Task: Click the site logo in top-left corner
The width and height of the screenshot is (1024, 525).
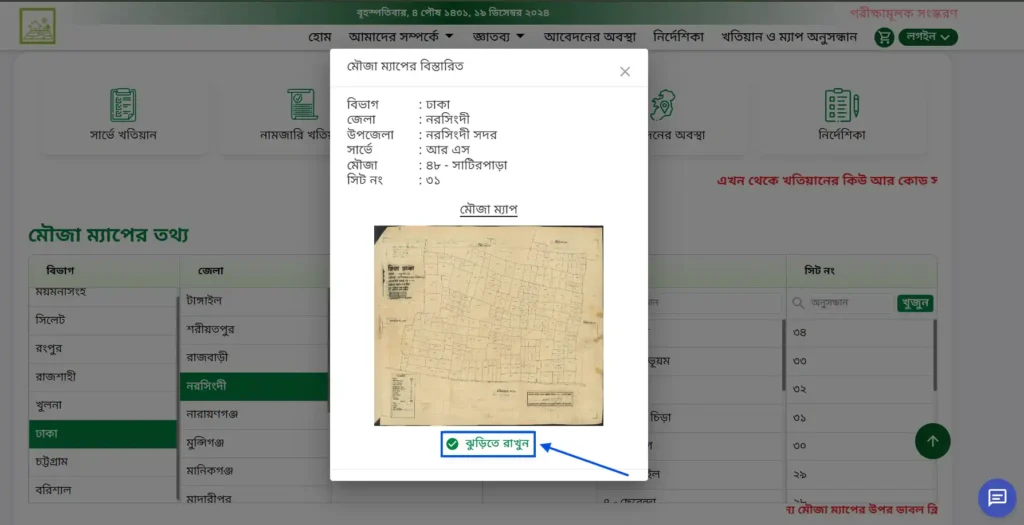Action: tap(37, 26)
